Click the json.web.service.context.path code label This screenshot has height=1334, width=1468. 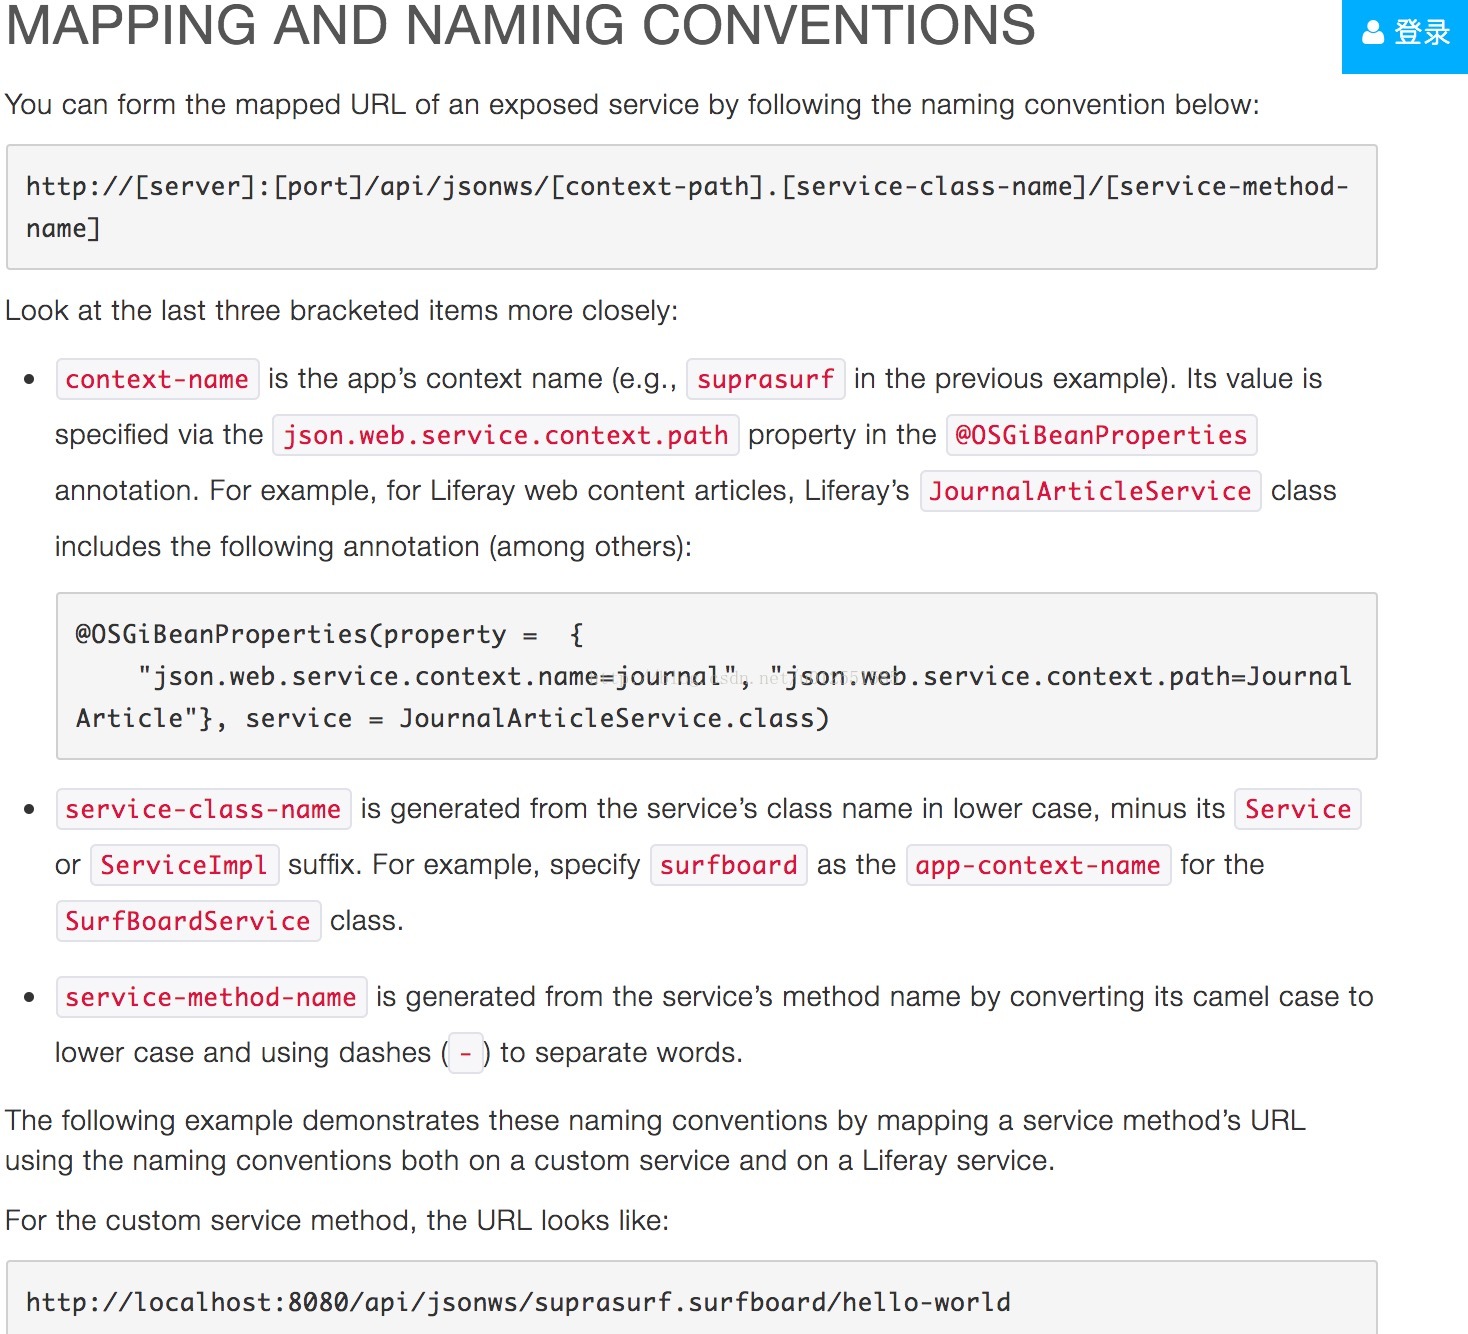(506, 435)
